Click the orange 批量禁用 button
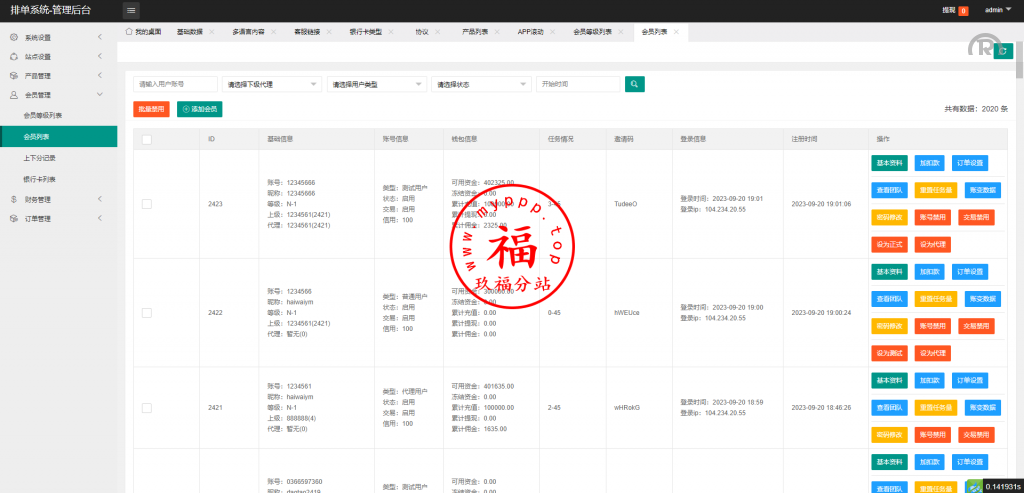The width and height of the screenshot is (1024, 493). [x=151, y=108]
